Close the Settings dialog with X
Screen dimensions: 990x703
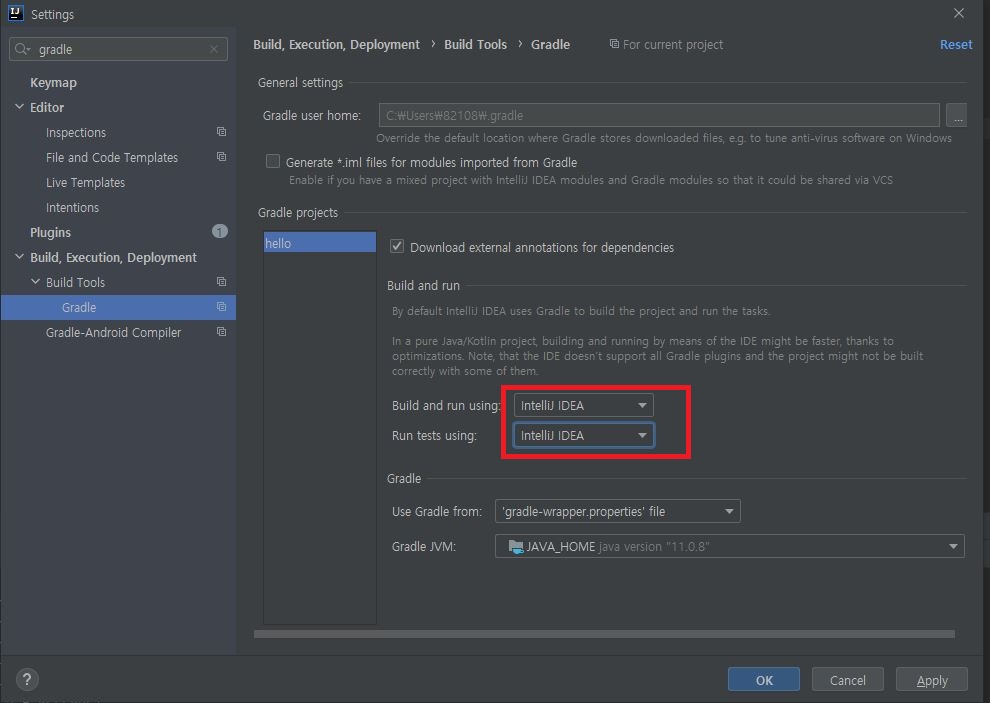[x=958, y=13]
